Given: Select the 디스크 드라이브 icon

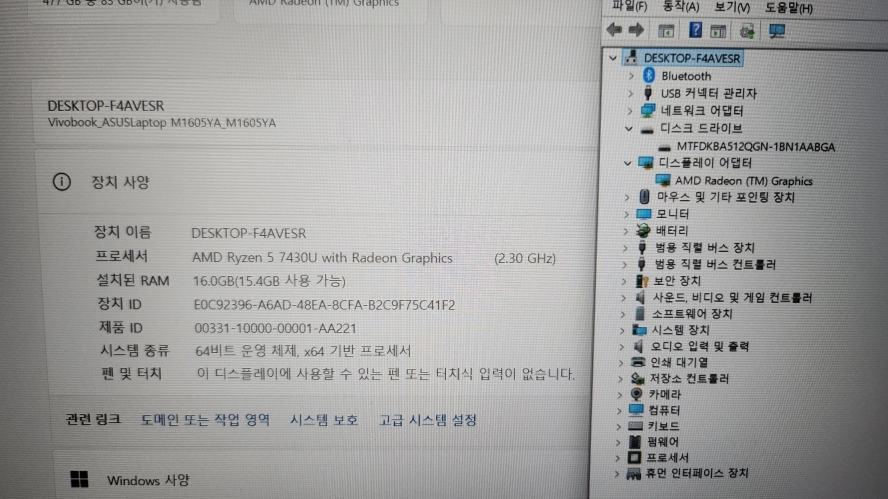Looking at the screenshot, I should [647, 129].
